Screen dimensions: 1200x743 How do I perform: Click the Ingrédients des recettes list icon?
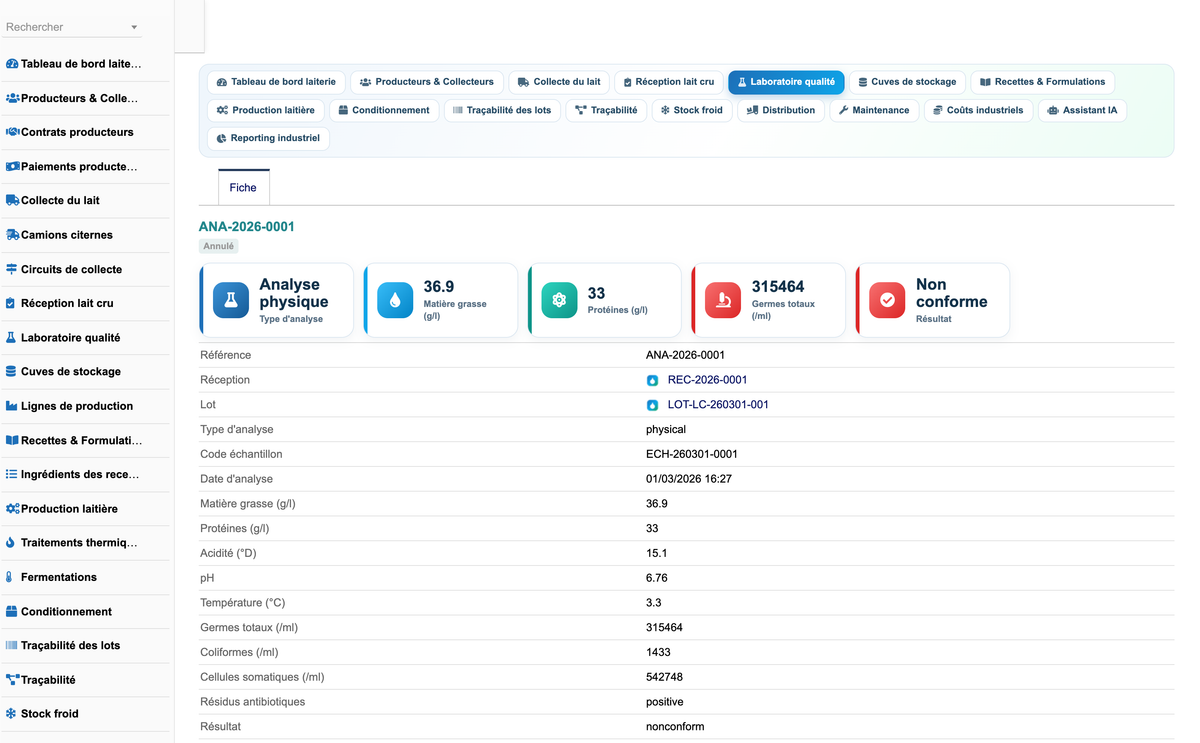[12, 474]
